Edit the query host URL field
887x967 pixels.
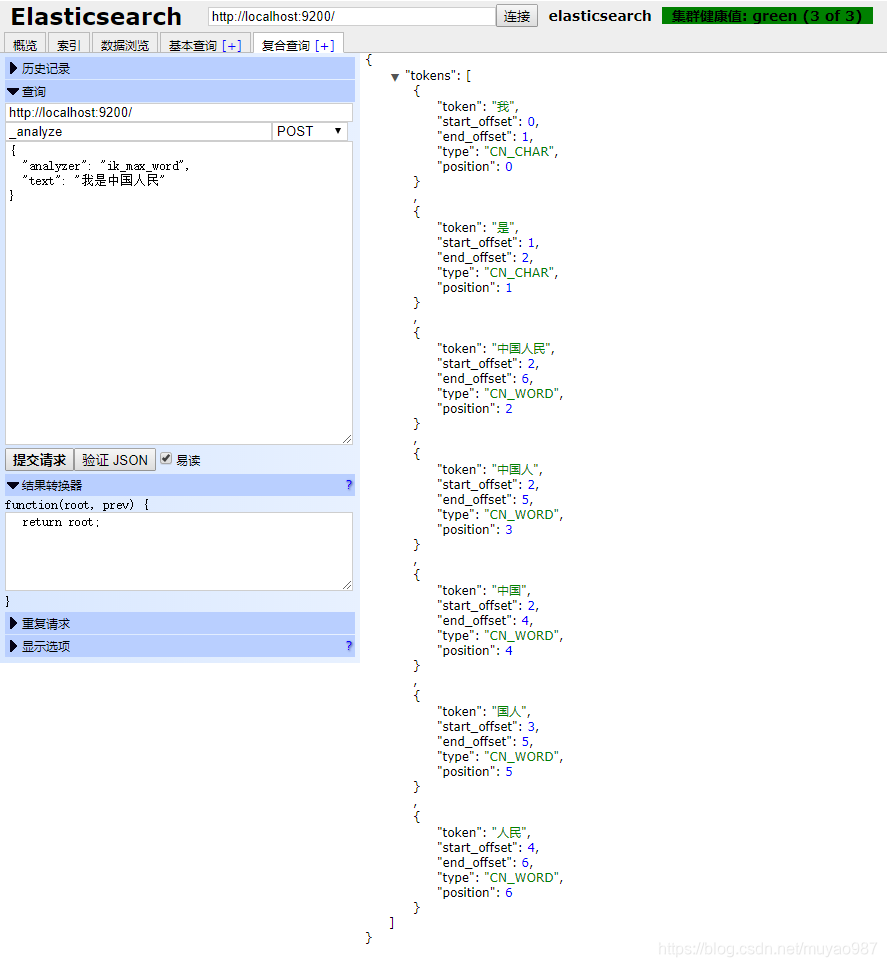click(179, 112)
